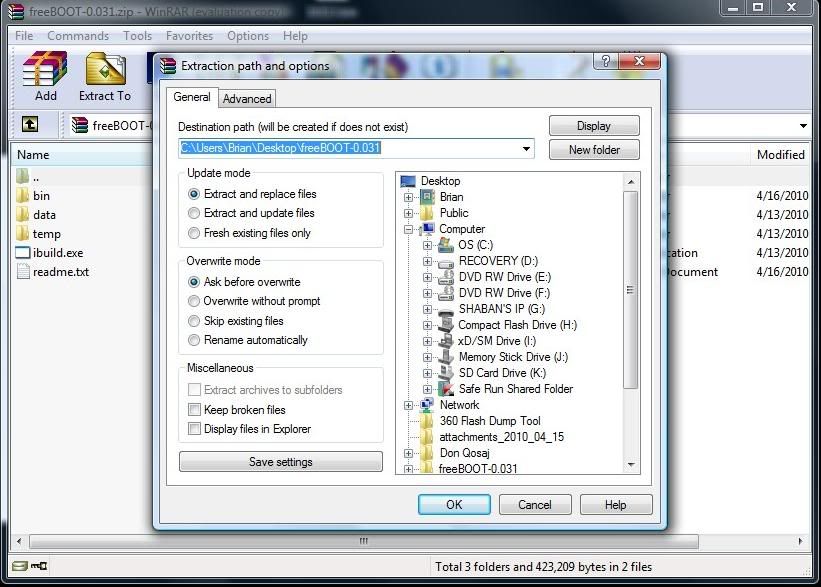Click the WinRAR horizontal scrollbar thumb
This screenshot has height=587, width=821.
(364, 541)
